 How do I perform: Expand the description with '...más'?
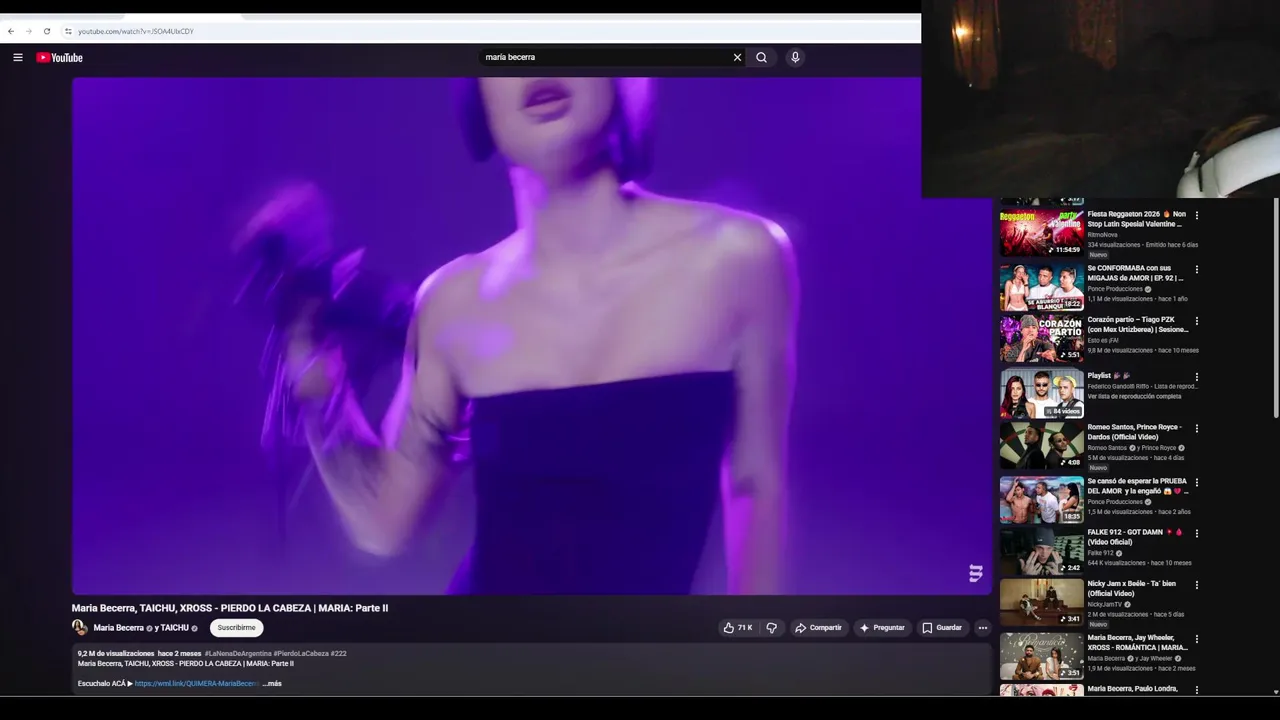coord(272,684)
